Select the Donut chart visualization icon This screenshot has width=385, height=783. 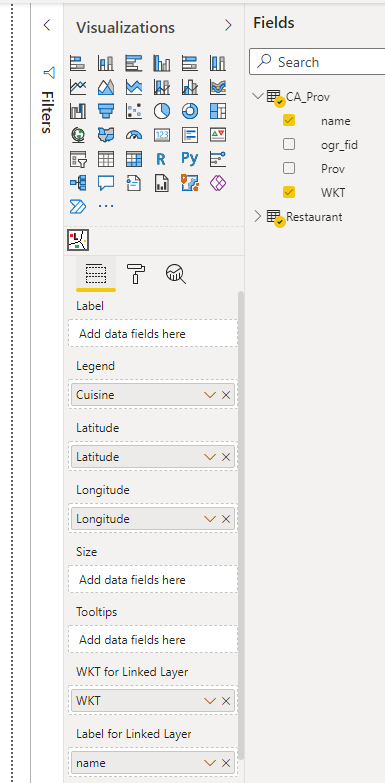[190, 111]
